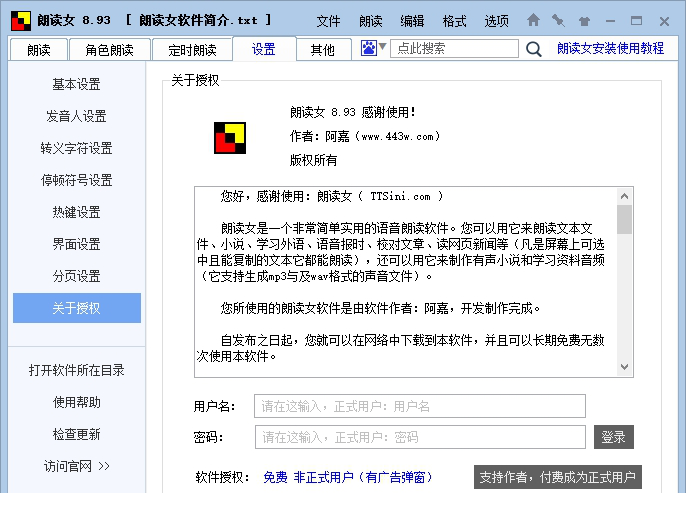Open 发音人设置 in the sidebar
This screenshot has height=512, width=686.
pos(77,116)
